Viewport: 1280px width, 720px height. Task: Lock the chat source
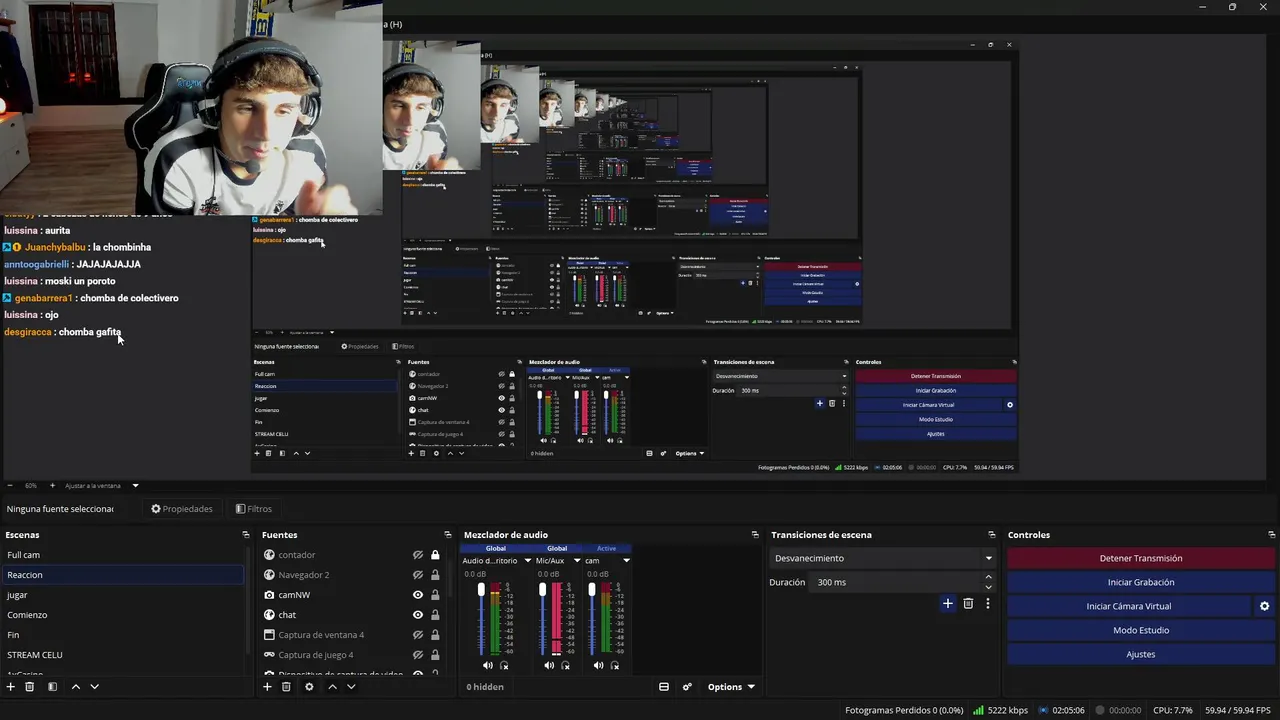point(435,615)
